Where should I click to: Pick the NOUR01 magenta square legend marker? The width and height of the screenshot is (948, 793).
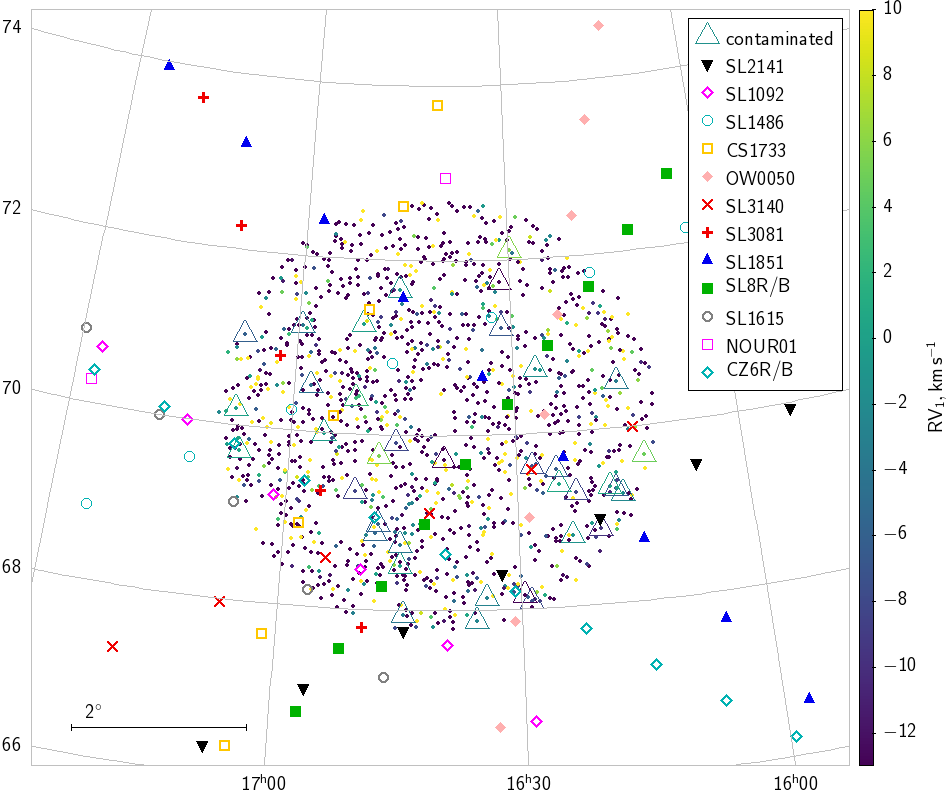tap(707, 345)
